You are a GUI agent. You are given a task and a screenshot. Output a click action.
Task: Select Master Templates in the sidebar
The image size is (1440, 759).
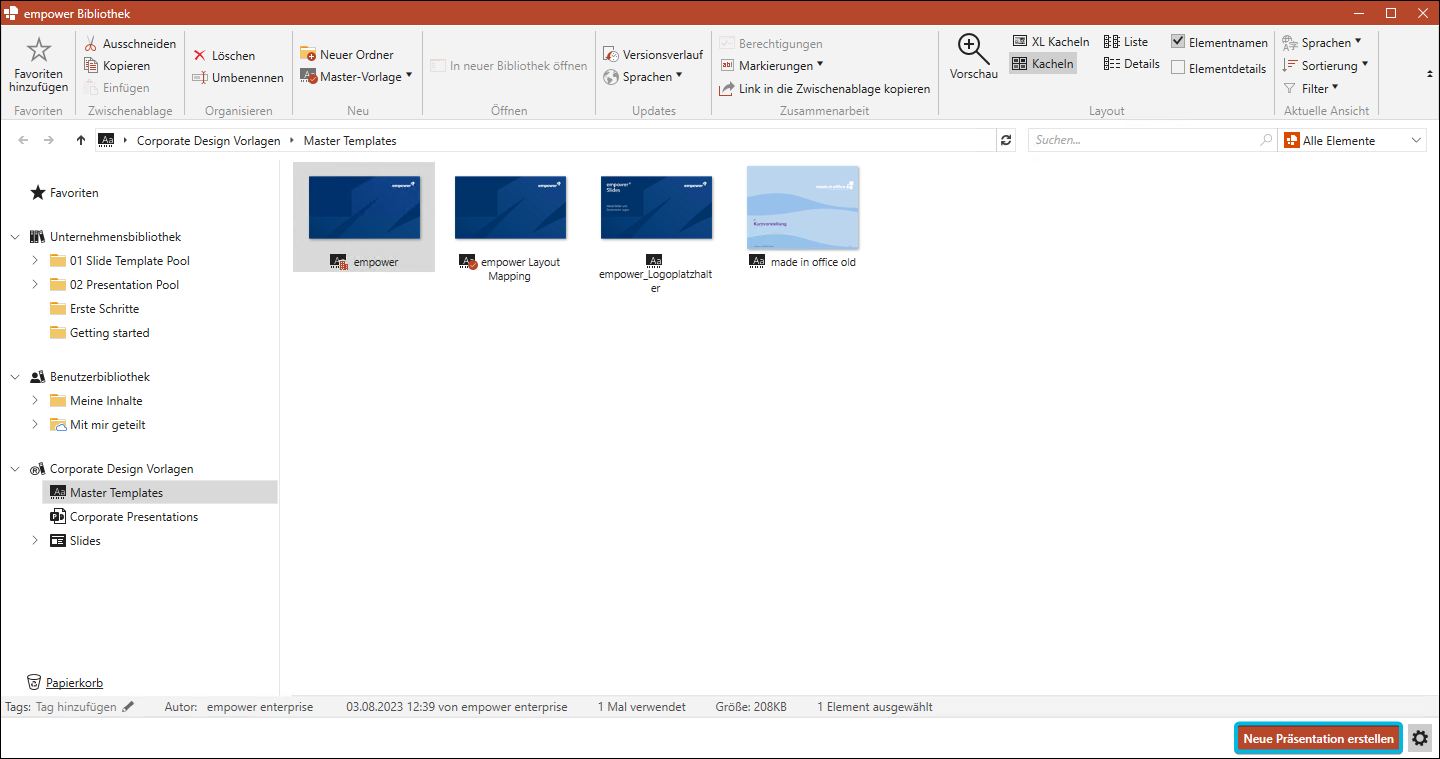click(160, 493)
